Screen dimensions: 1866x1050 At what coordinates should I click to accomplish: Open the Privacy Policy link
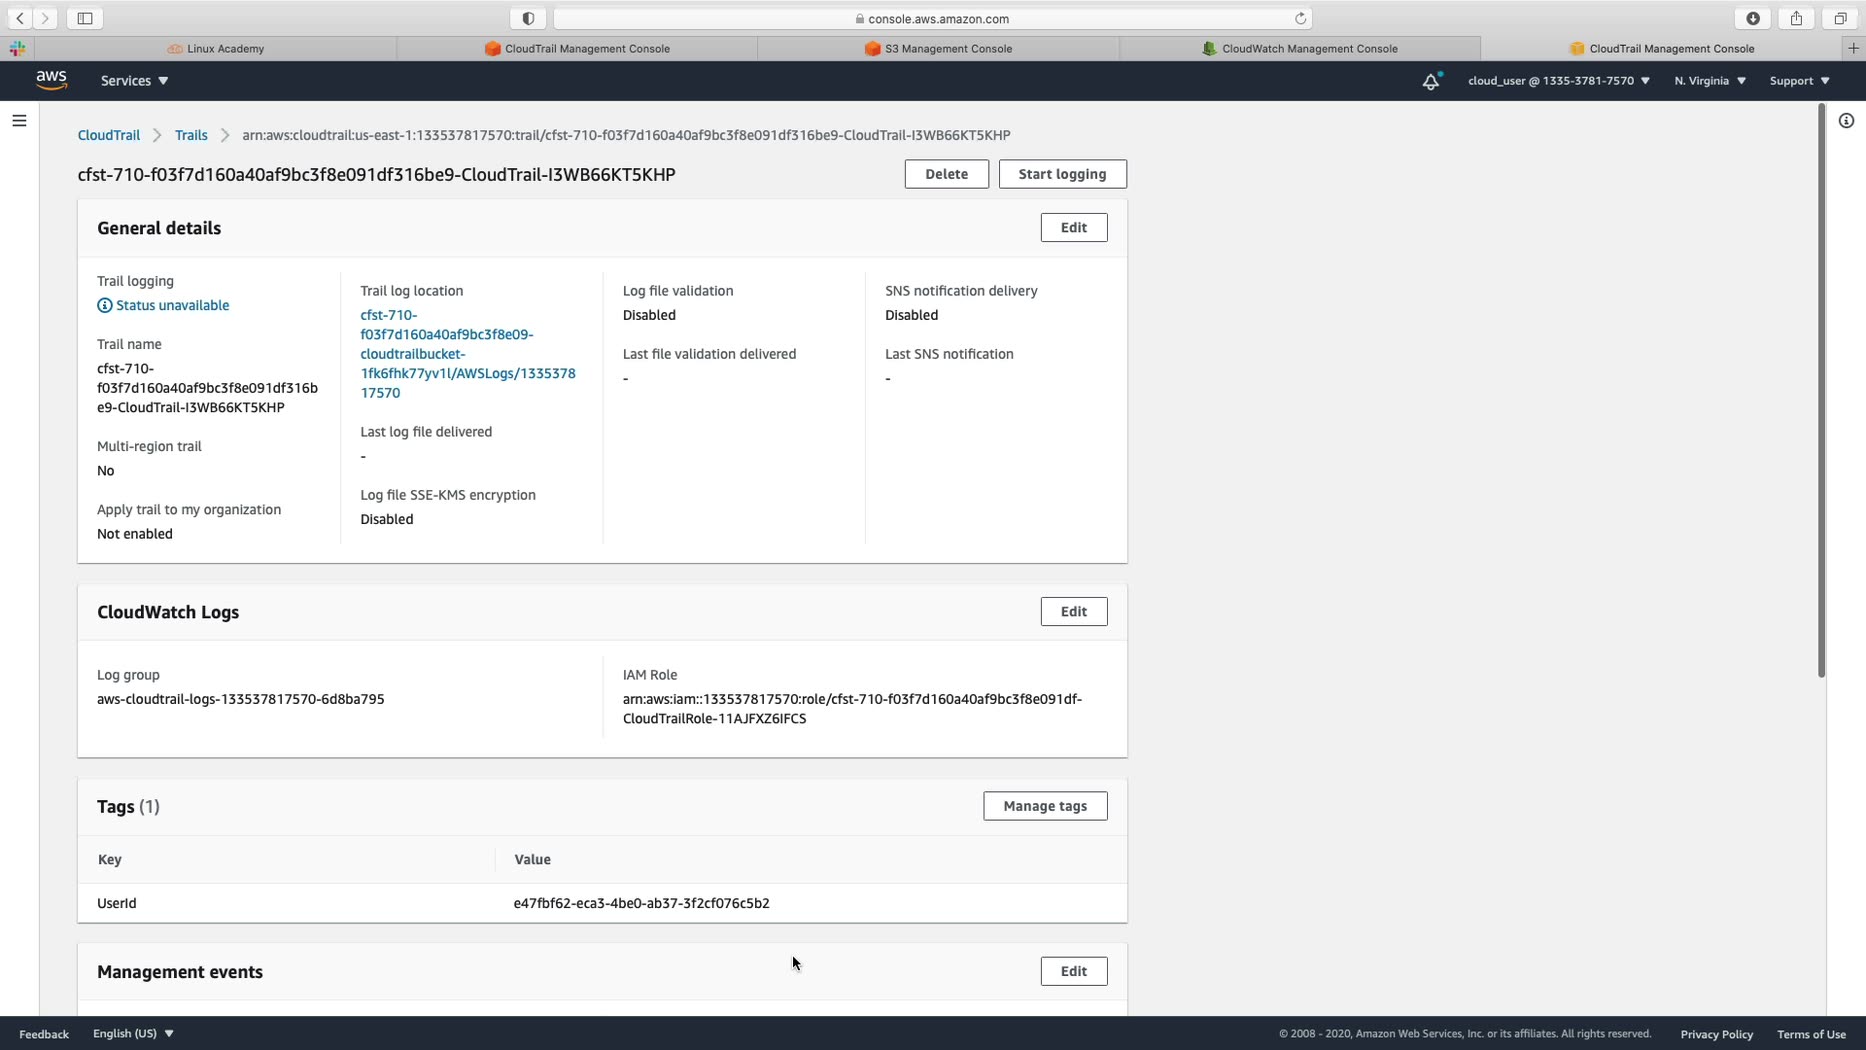point(1716,1034)
